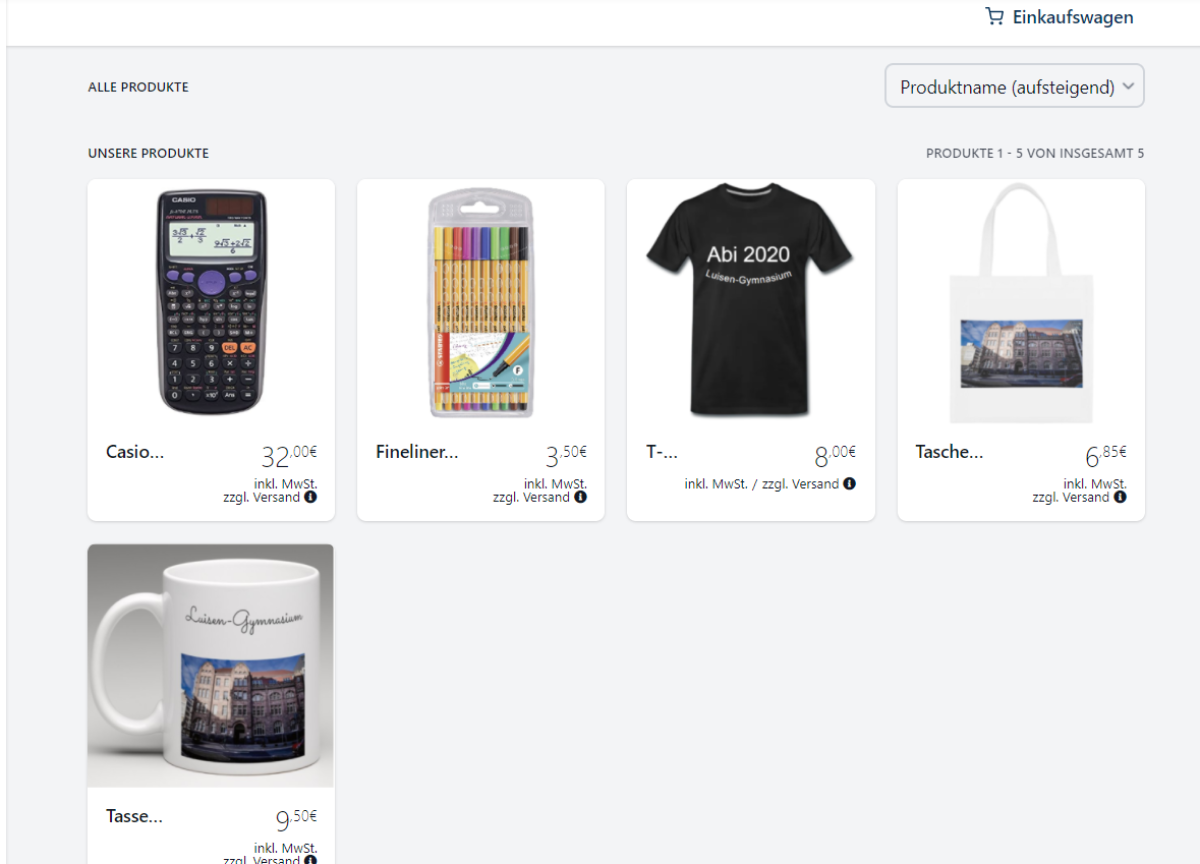Click info icon under Casio price
The width and height of the screenshot is (1200, 864).
coord(310,497)
